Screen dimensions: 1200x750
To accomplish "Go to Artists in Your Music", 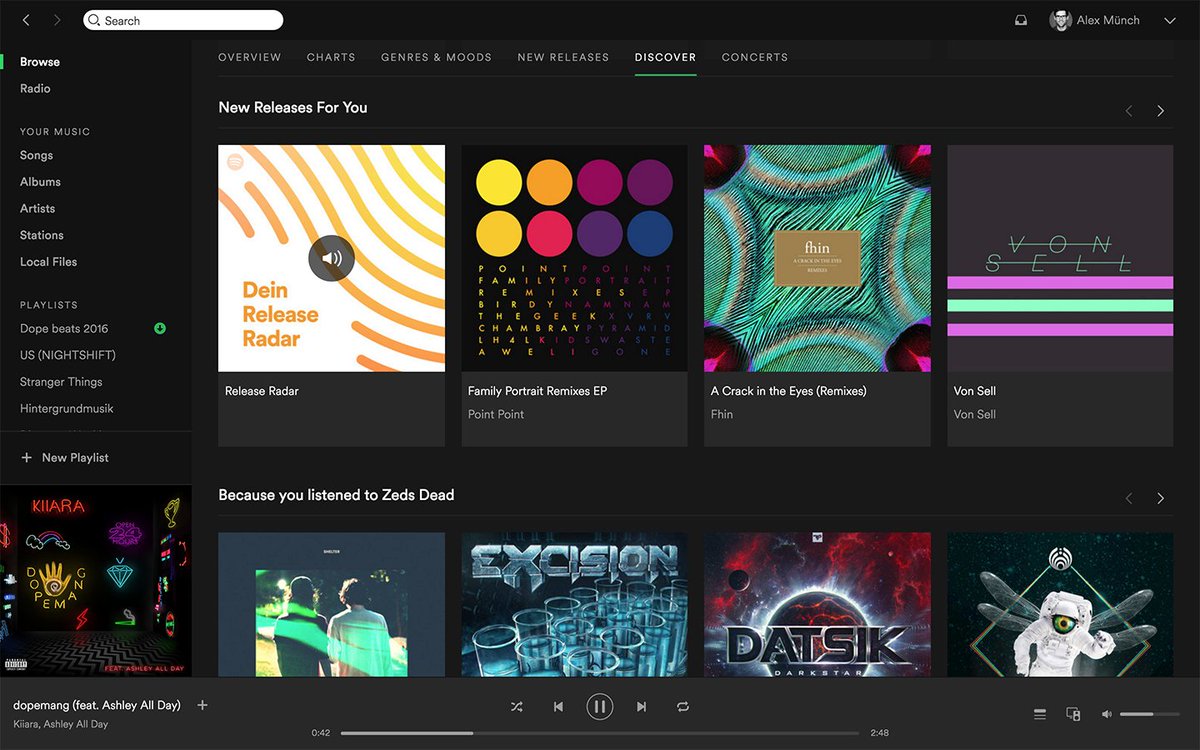I will [x=38, y=209].
